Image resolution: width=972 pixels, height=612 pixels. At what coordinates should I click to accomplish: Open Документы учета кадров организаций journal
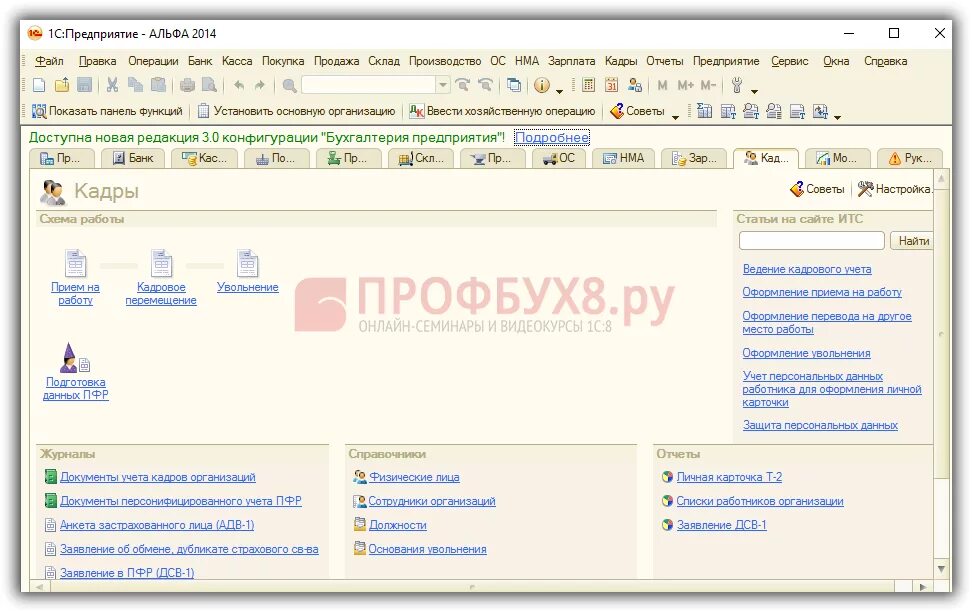(157, 477)
